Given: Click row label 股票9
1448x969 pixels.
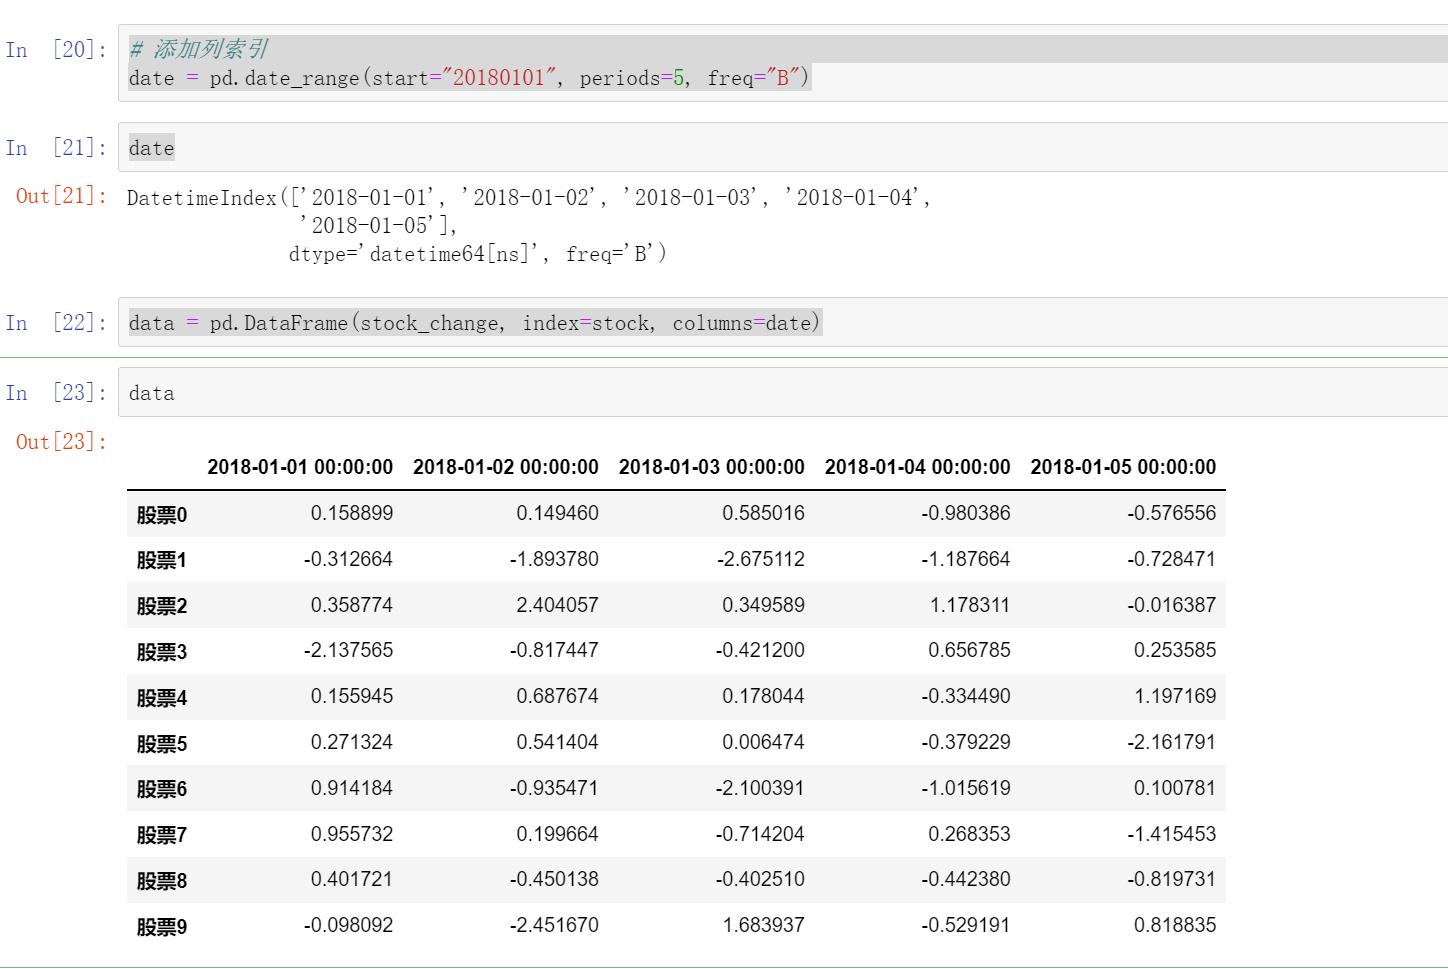Looking at the screenshot, I should [x=162, y=927].
